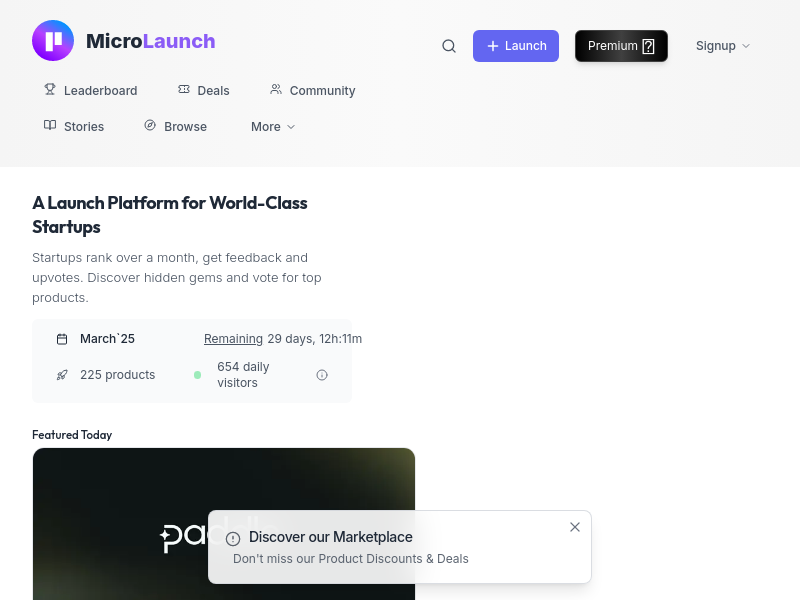This screenshot has width=800, height=600.
Task: Click 'Don't miss our Product Discounts & Deals' text
Action: click(x=351, y=559)
